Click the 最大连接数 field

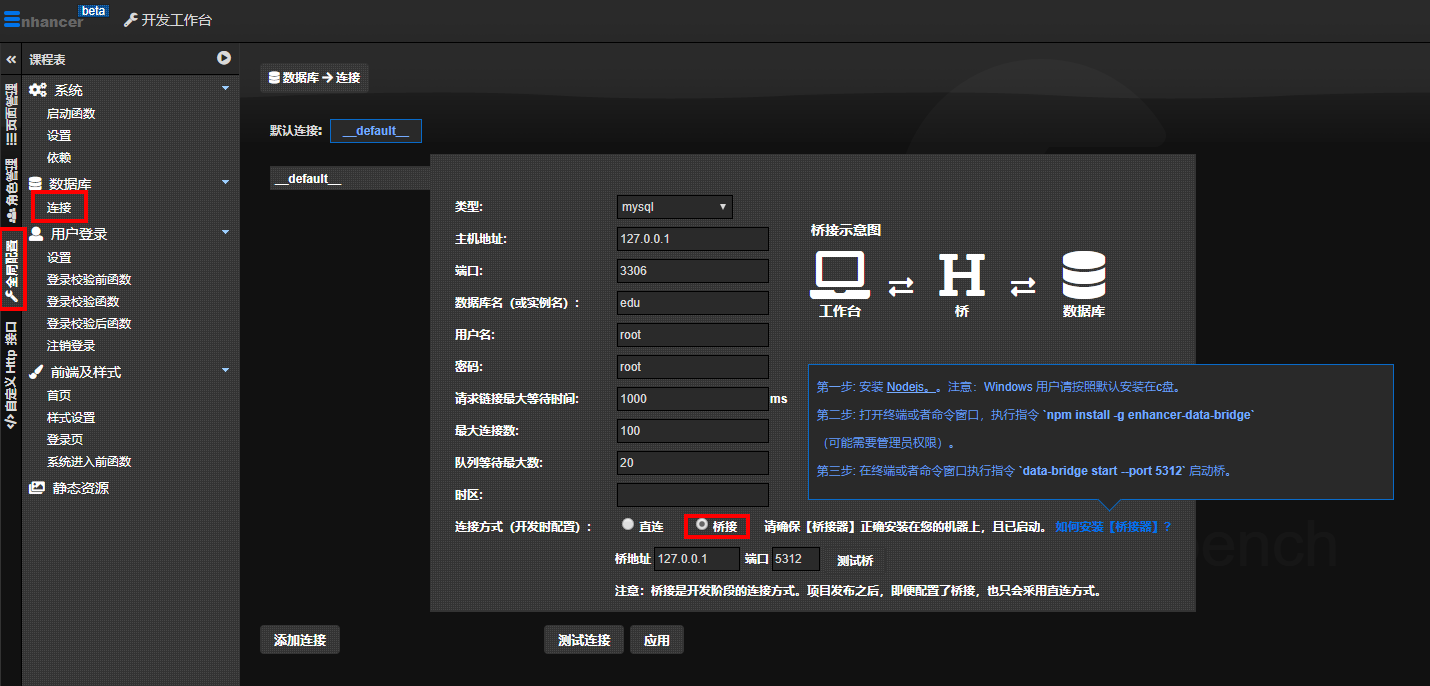point(693,431)
